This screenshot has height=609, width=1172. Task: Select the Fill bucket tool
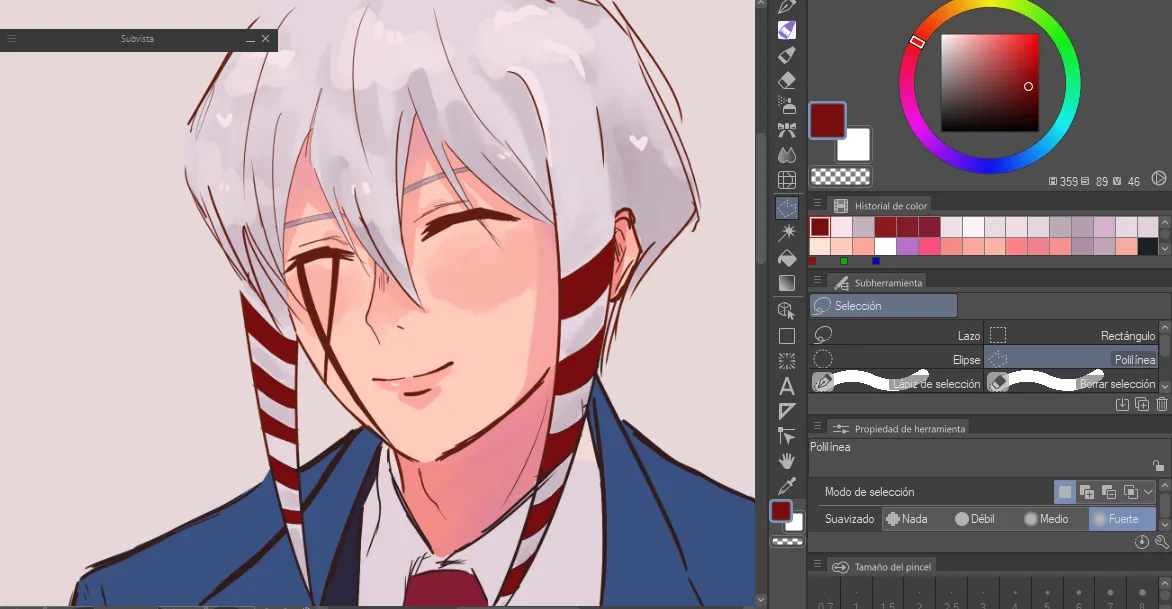[x=786, y=259]
